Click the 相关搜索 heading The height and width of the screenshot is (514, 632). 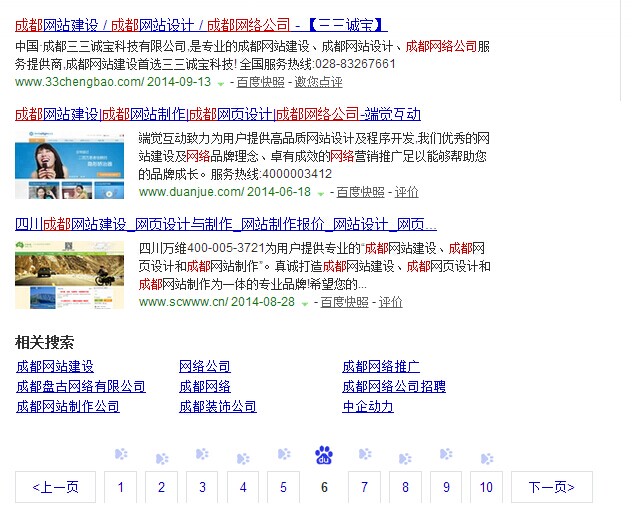click(44, 342)
